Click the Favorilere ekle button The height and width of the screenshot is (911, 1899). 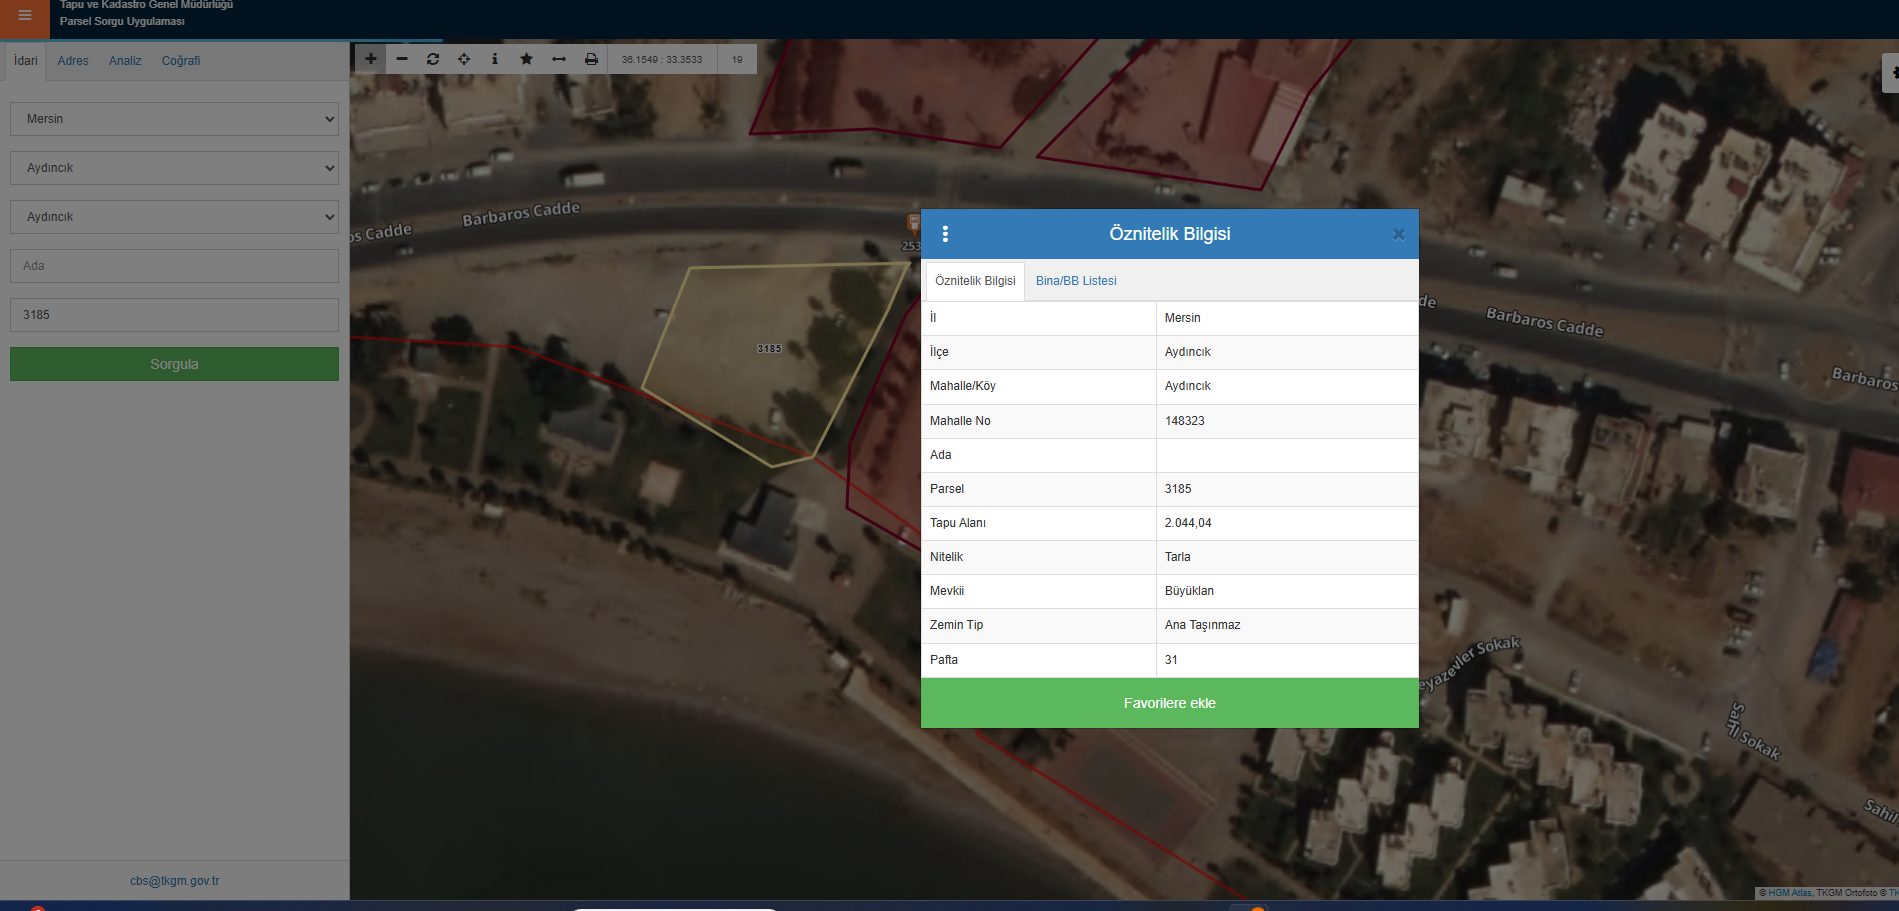(1169, 703)
